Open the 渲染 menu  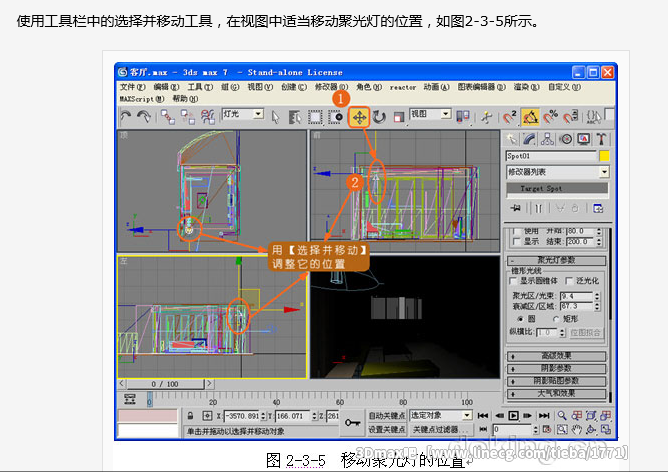(527, 87)
